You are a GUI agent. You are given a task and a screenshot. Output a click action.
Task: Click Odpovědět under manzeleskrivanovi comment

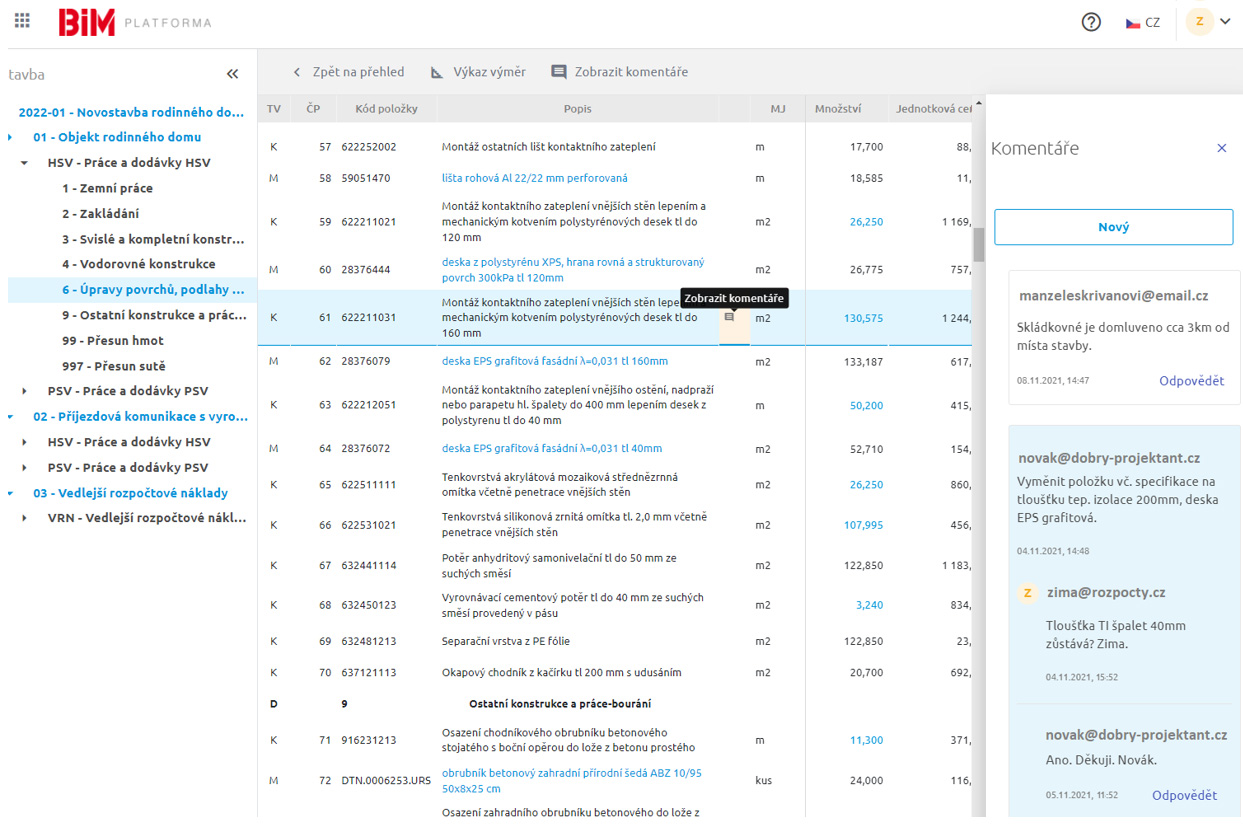coord(1191,381)
